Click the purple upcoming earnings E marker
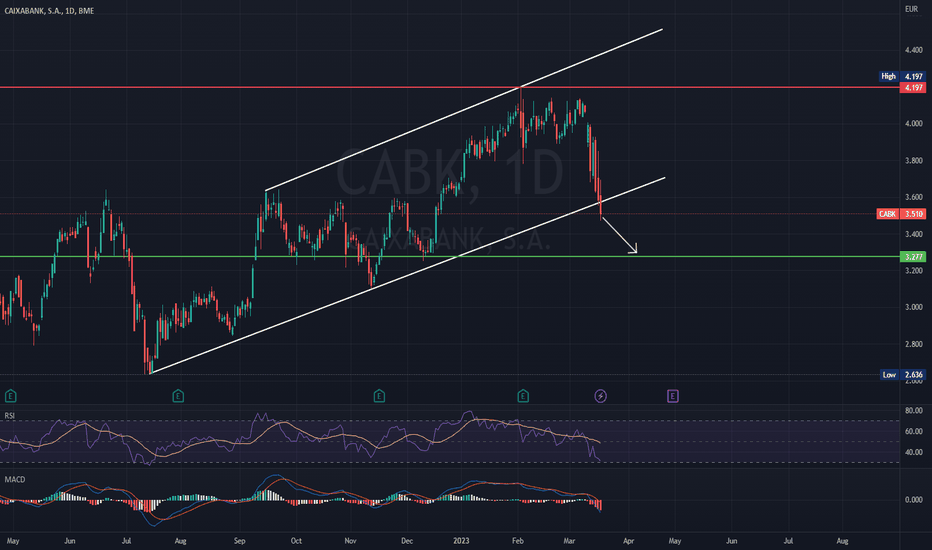This screenshot has height=550, width=932. (672, 396)
